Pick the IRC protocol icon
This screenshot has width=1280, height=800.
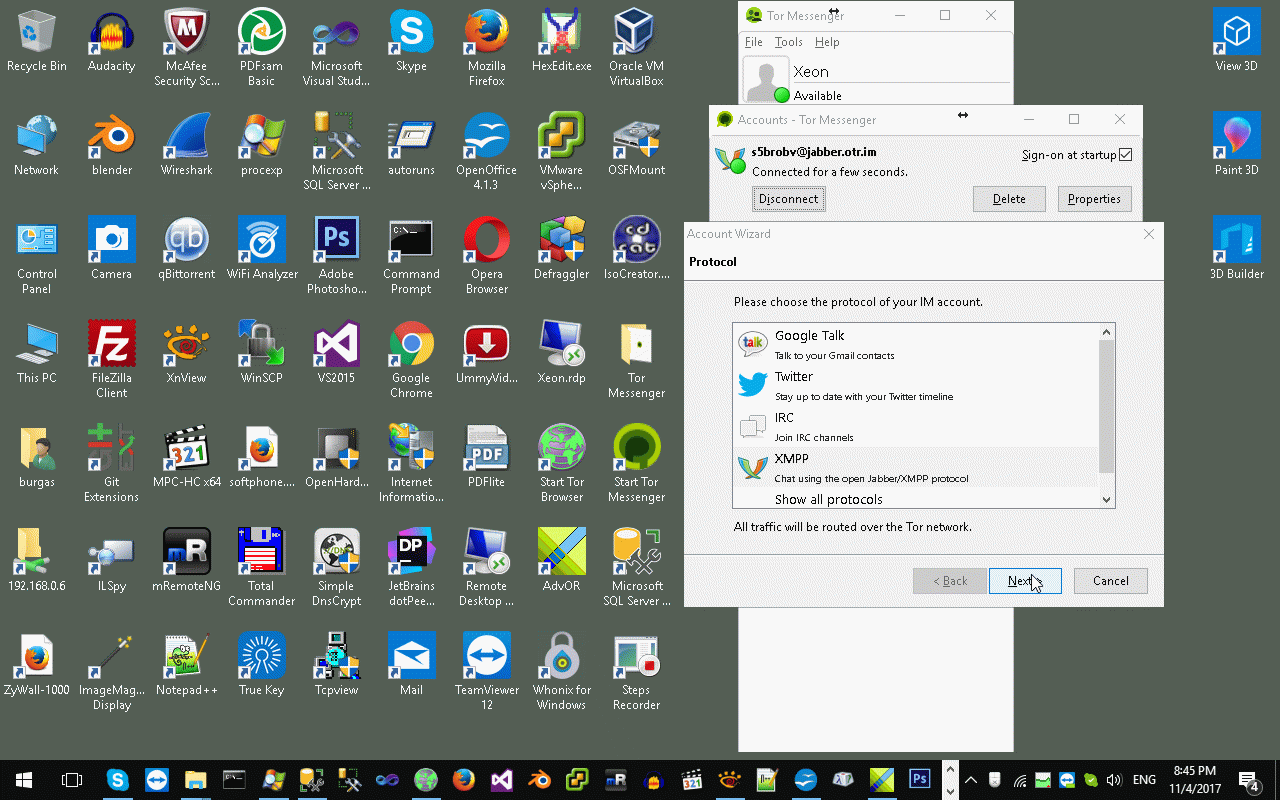(x=752, y=427)
